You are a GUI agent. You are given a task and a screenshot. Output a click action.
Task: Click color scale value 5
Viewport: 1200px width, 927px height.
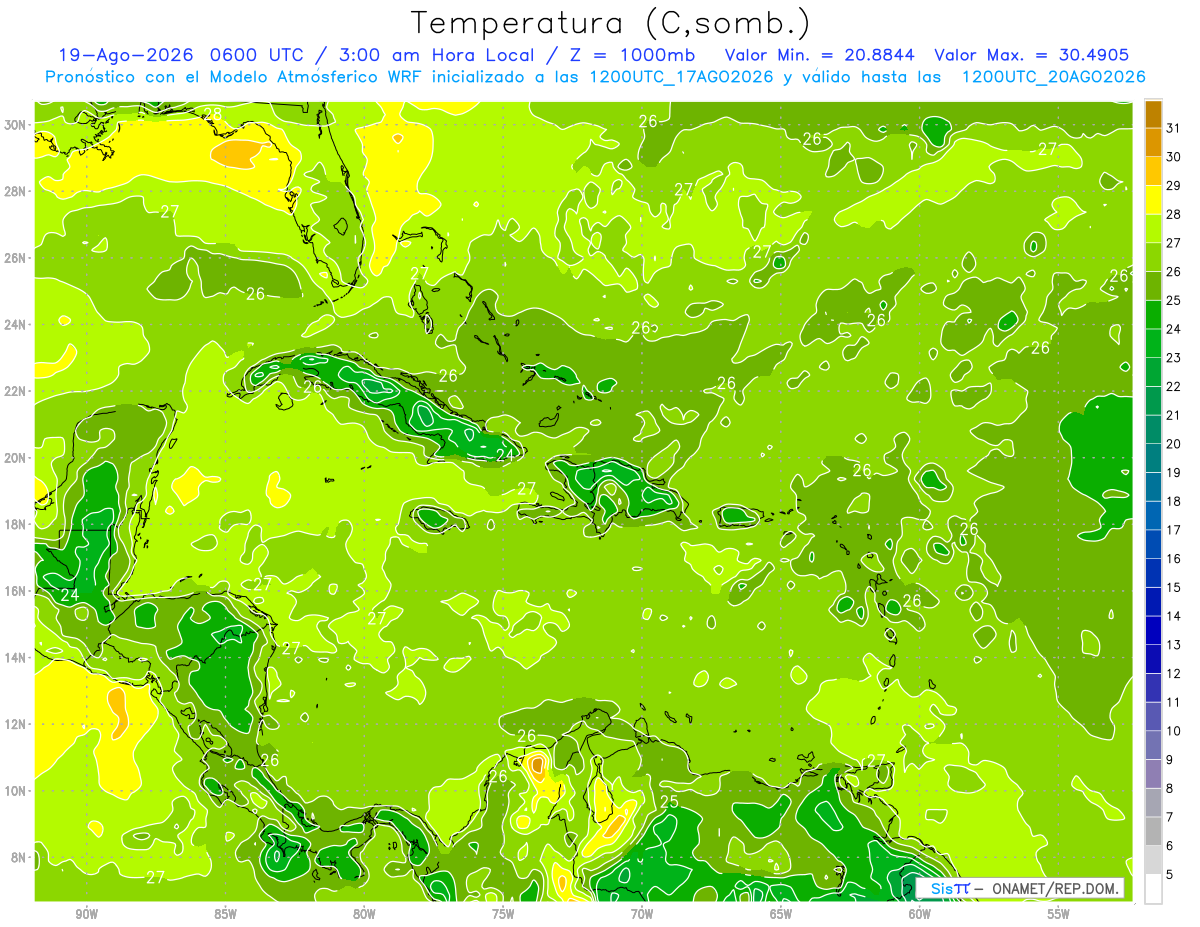(1170, 874)
